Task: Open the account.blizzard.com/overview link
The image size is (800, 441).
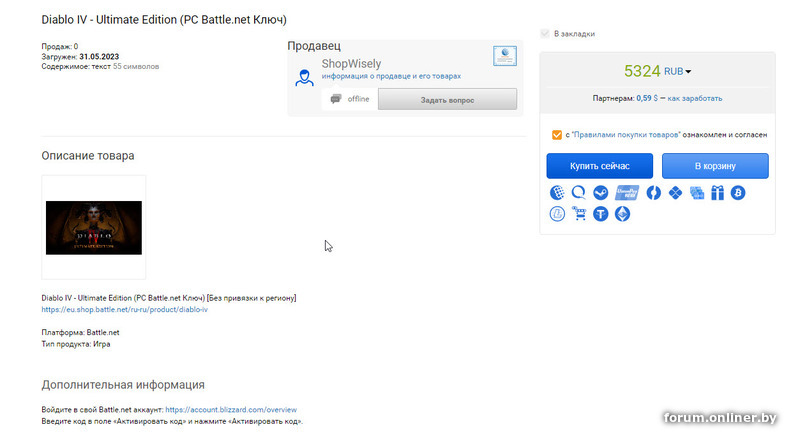Action: (x=231, y=409)
